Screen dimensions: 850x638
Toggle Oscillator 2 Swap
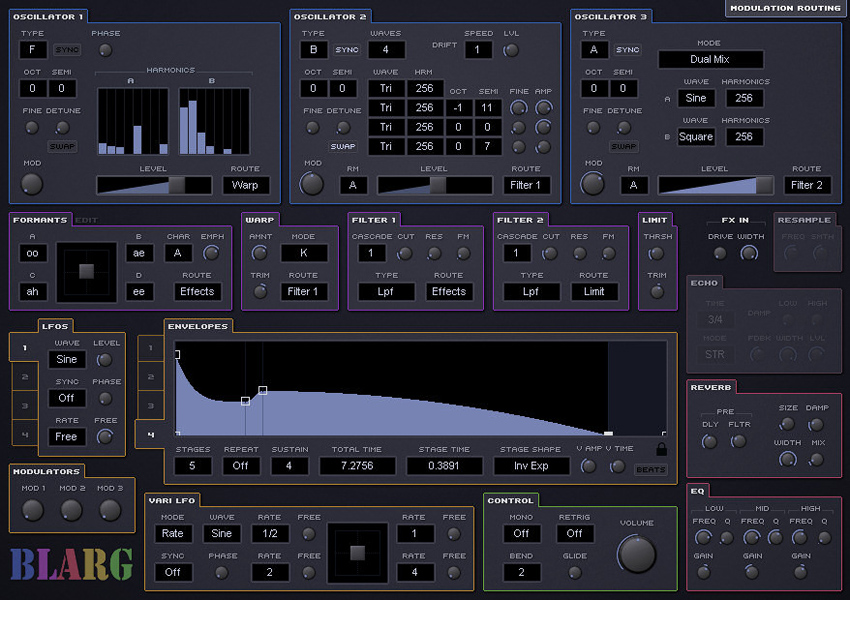[x=343, y=146]
